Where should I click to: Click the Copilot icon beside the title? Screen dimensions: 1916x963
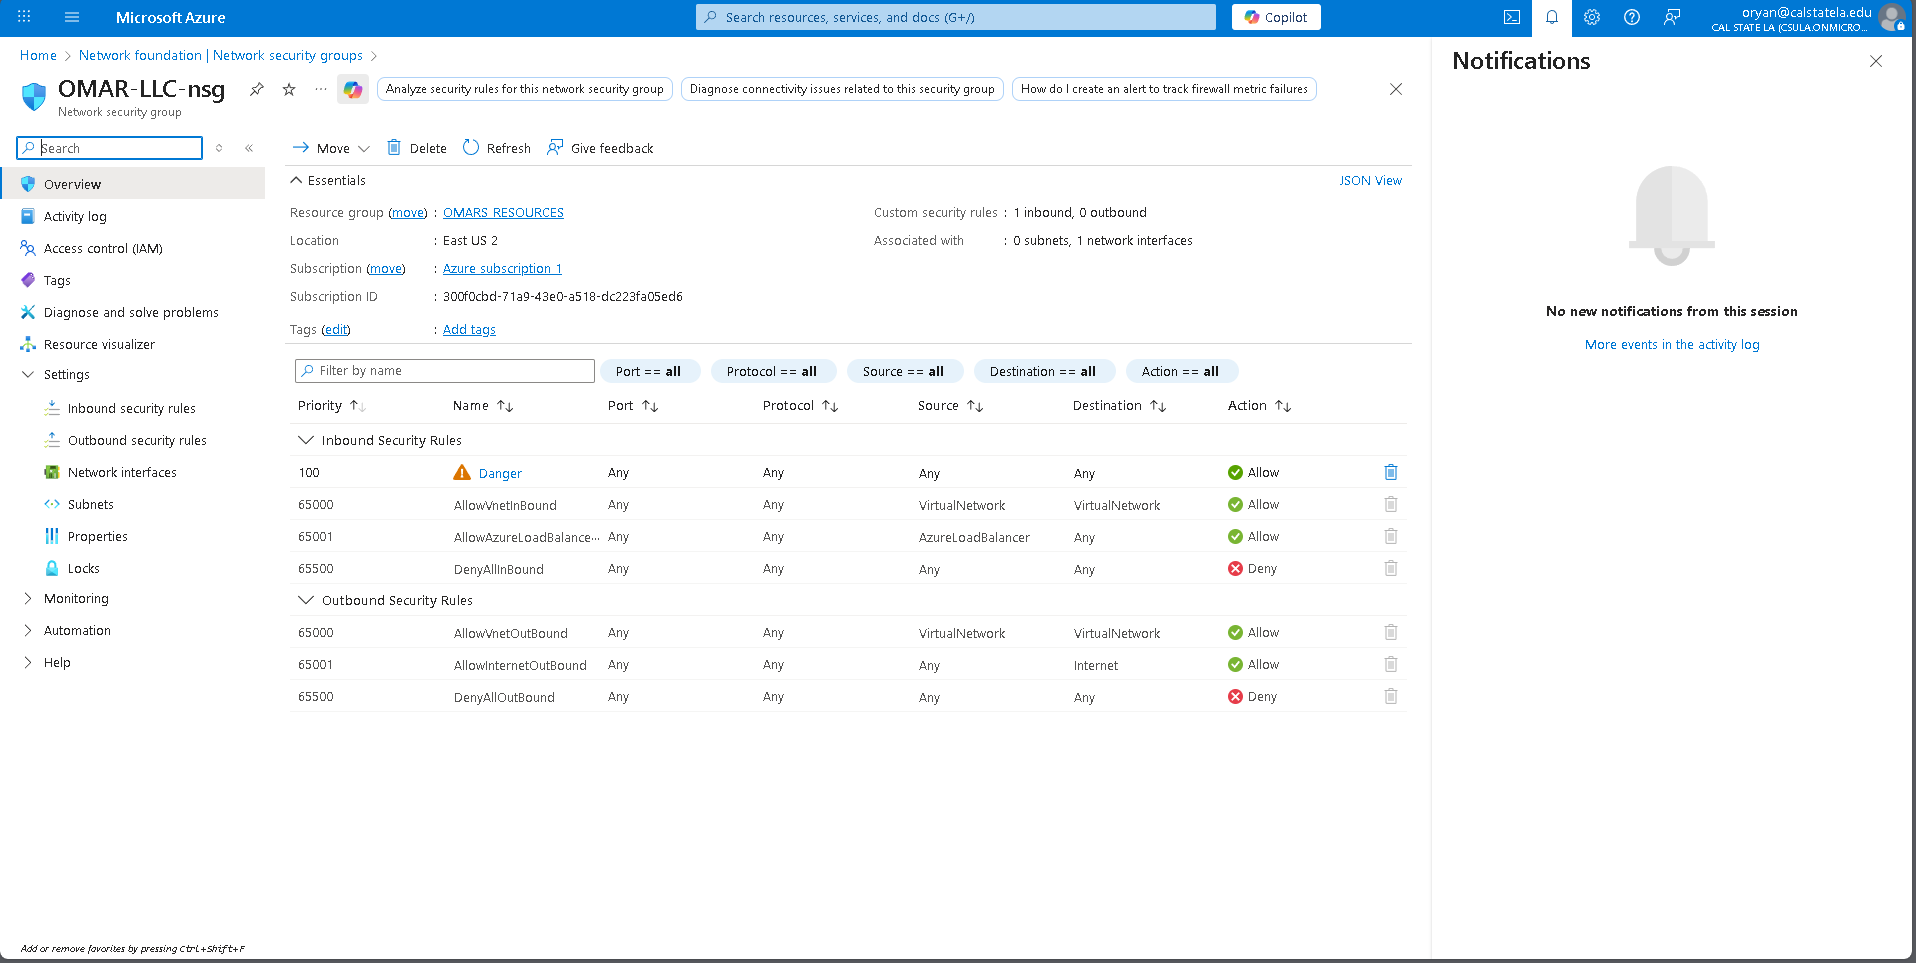[x=353, y=89]
